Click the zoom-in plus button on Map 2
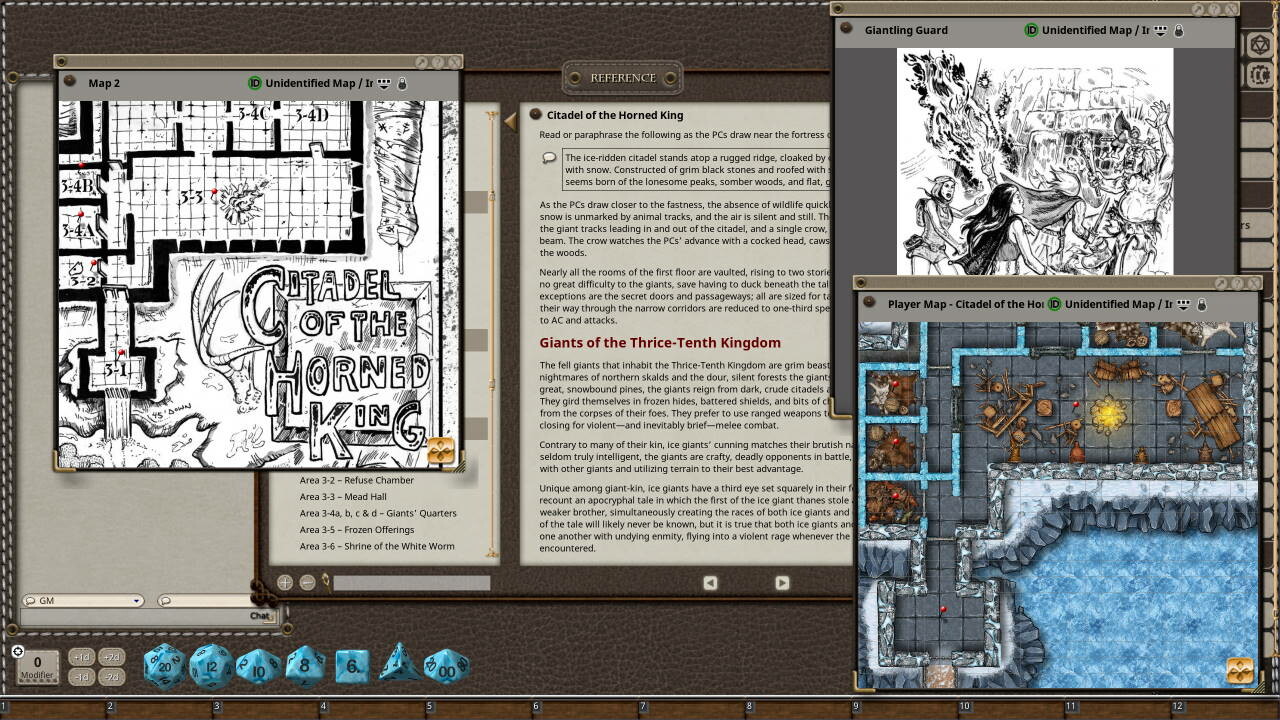The height and width of the screenshot is (720, 1280). tap(286, 582)
